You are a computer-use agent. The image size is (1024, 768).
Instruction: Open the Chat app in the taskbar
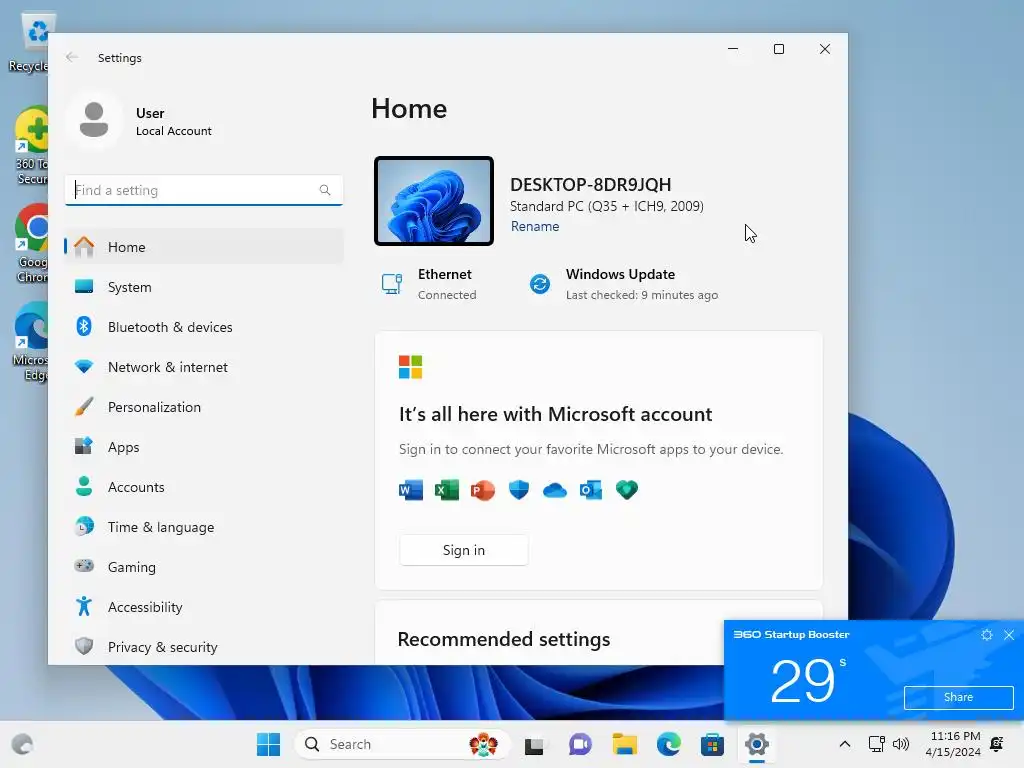[x=580, y=744]
